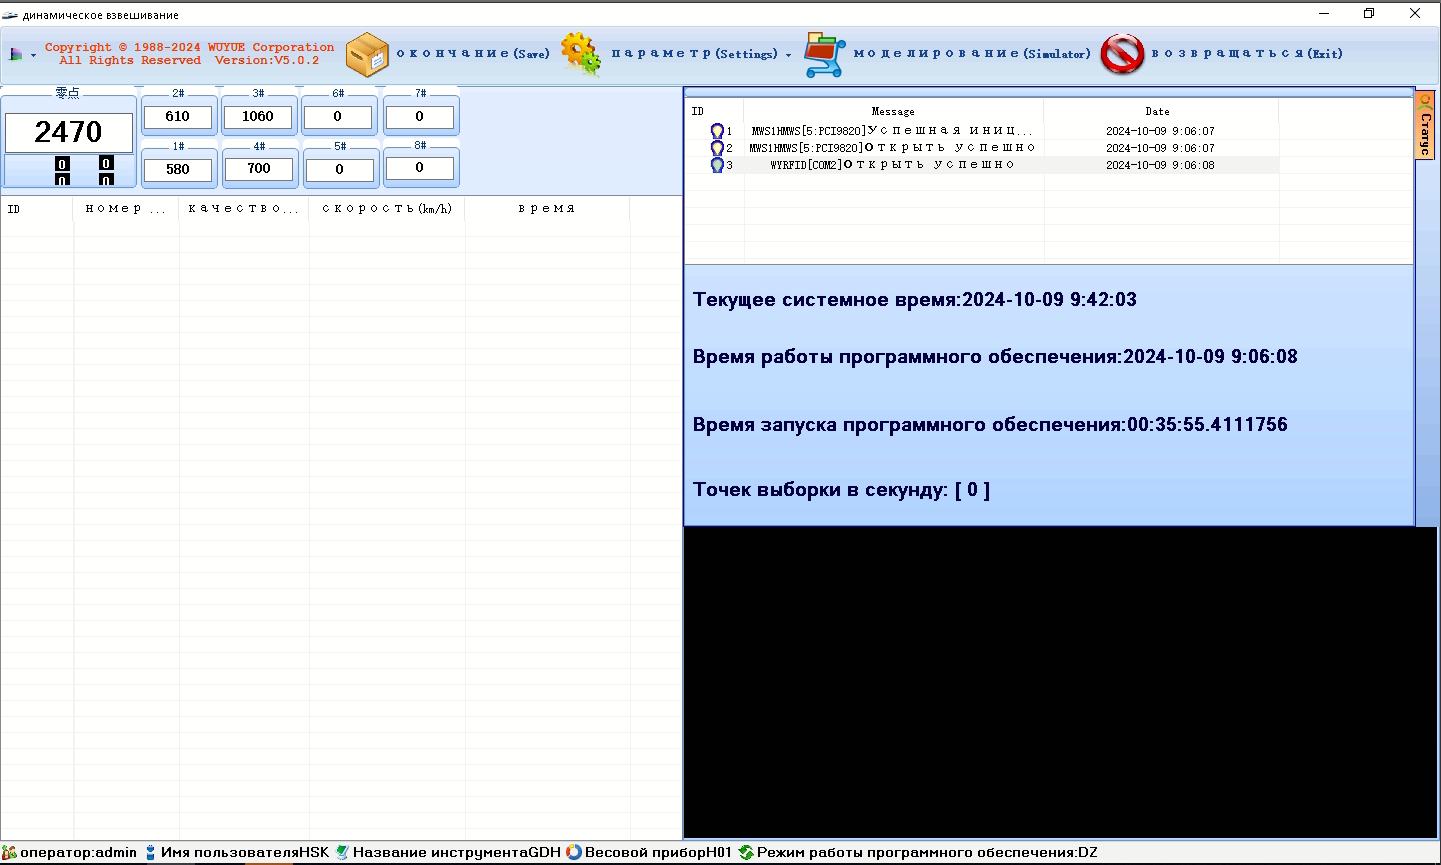Click the Save toolbar label
This screenshot has width=1441, height=865.
(x=473, y=54)
